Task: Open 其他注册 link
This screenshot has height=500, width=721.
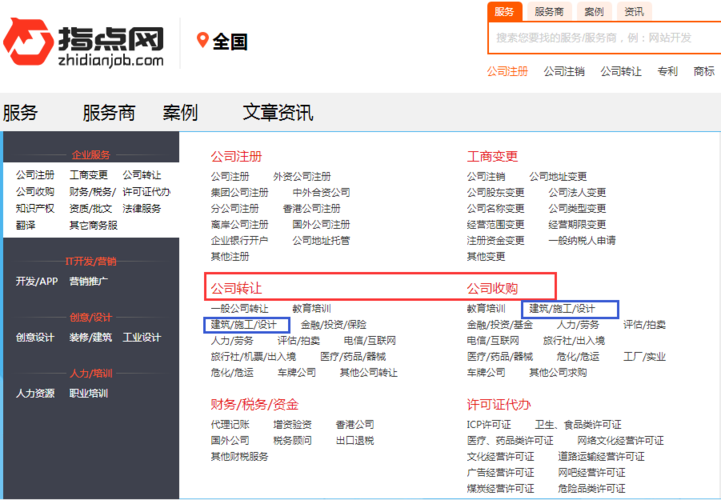Action: click(230, 256)
